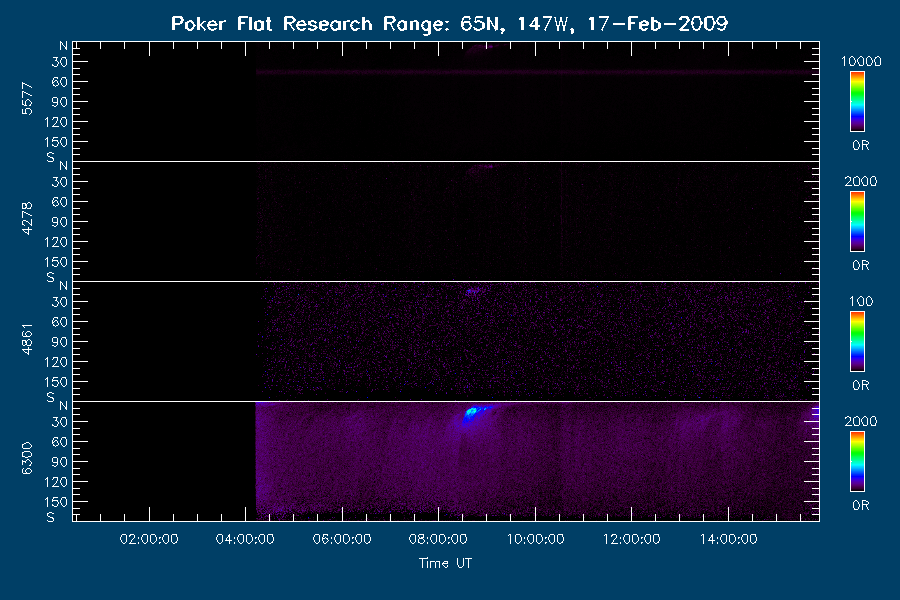Click the 04:00:00 time tick label
Image resolution: width=900 pixels, height=600 pixels.
click(x=245, y=539)
